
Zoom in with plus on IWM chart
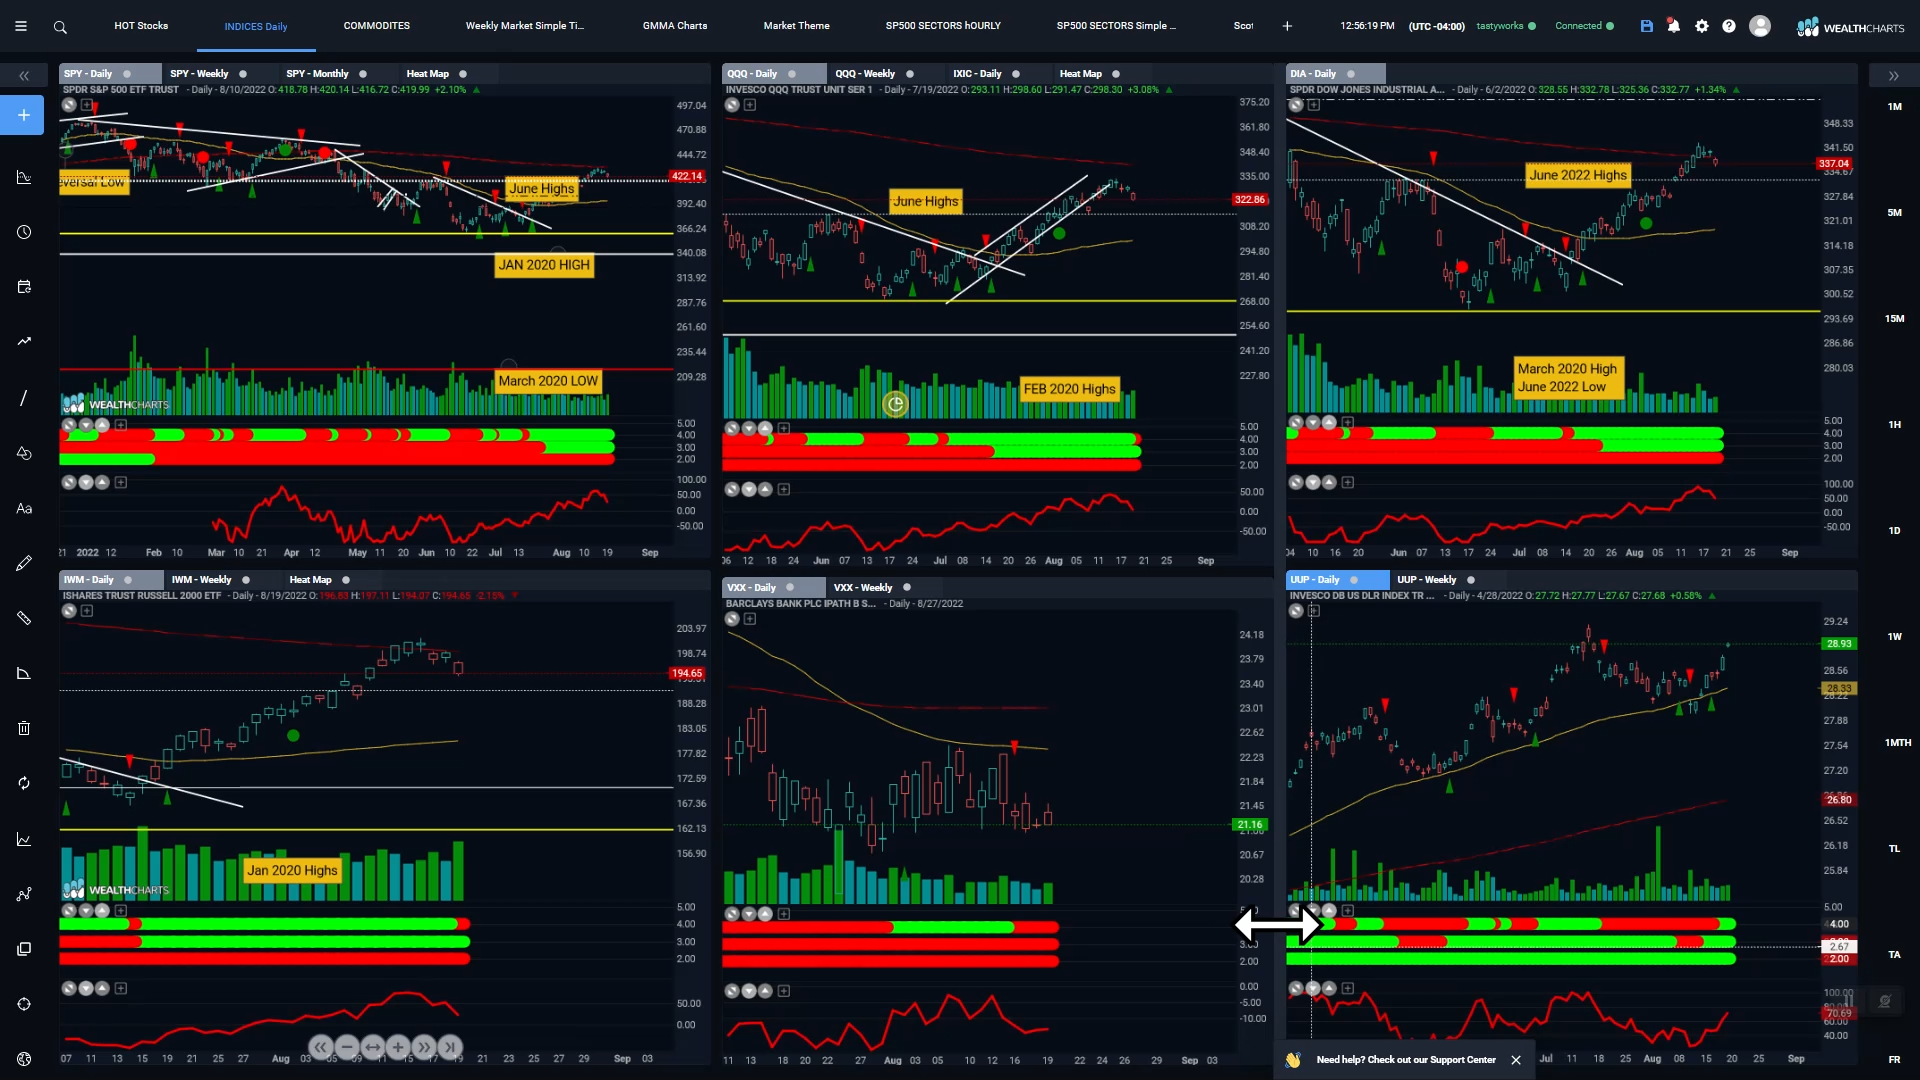398,1047
